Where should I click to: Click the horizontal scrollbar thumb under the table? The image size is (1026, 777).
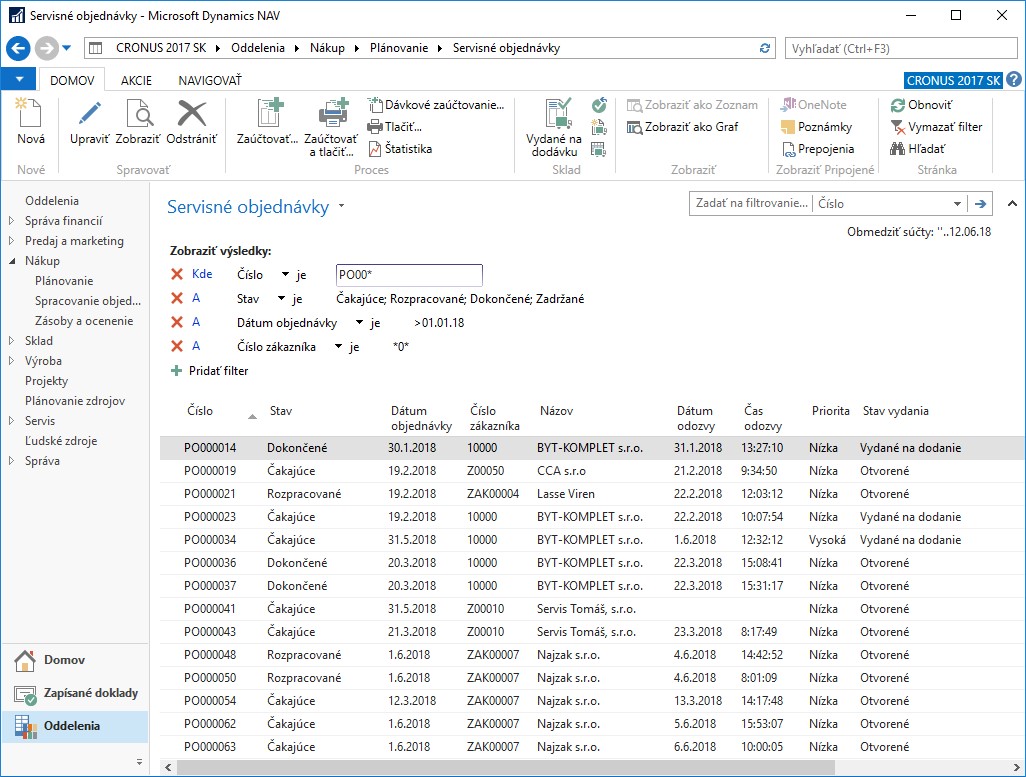pos(505,767)
